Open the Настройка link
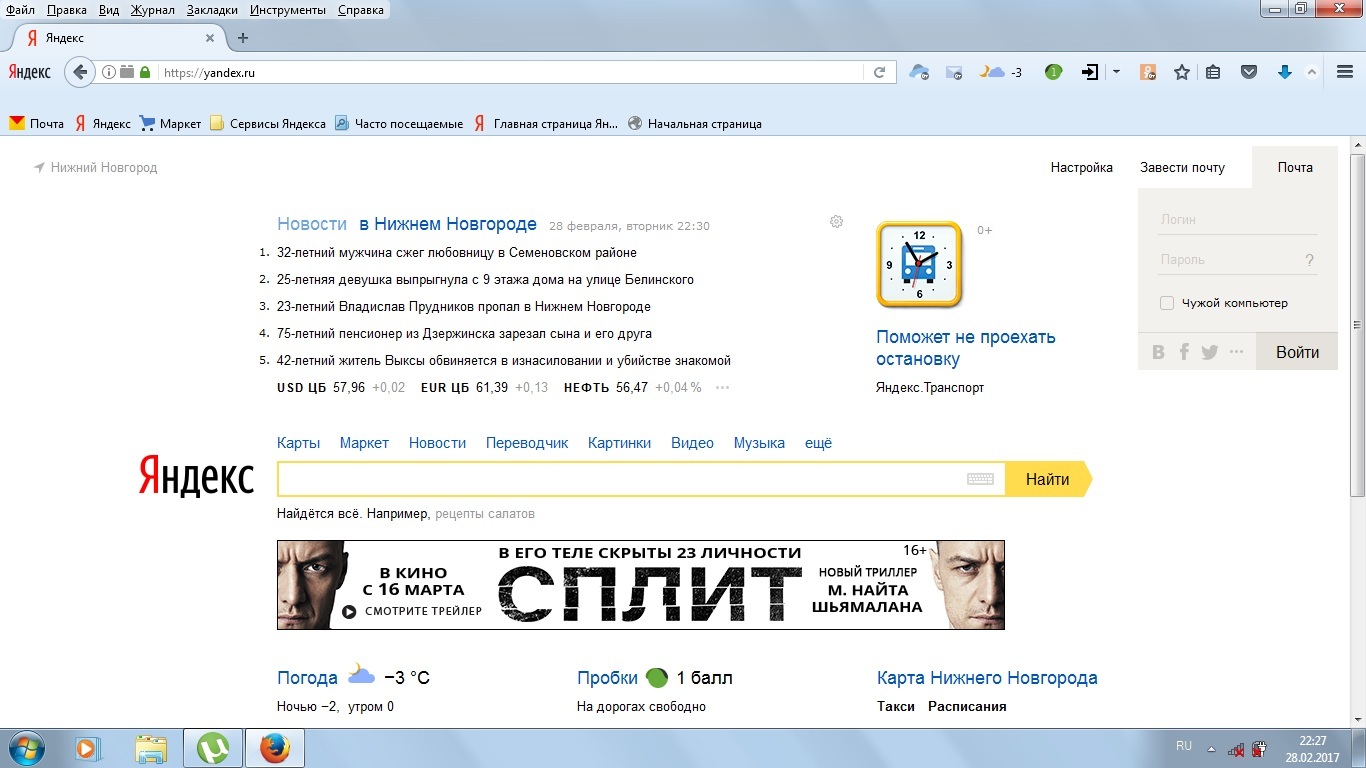This screenshot has width=1366, height=768. 1082,168
